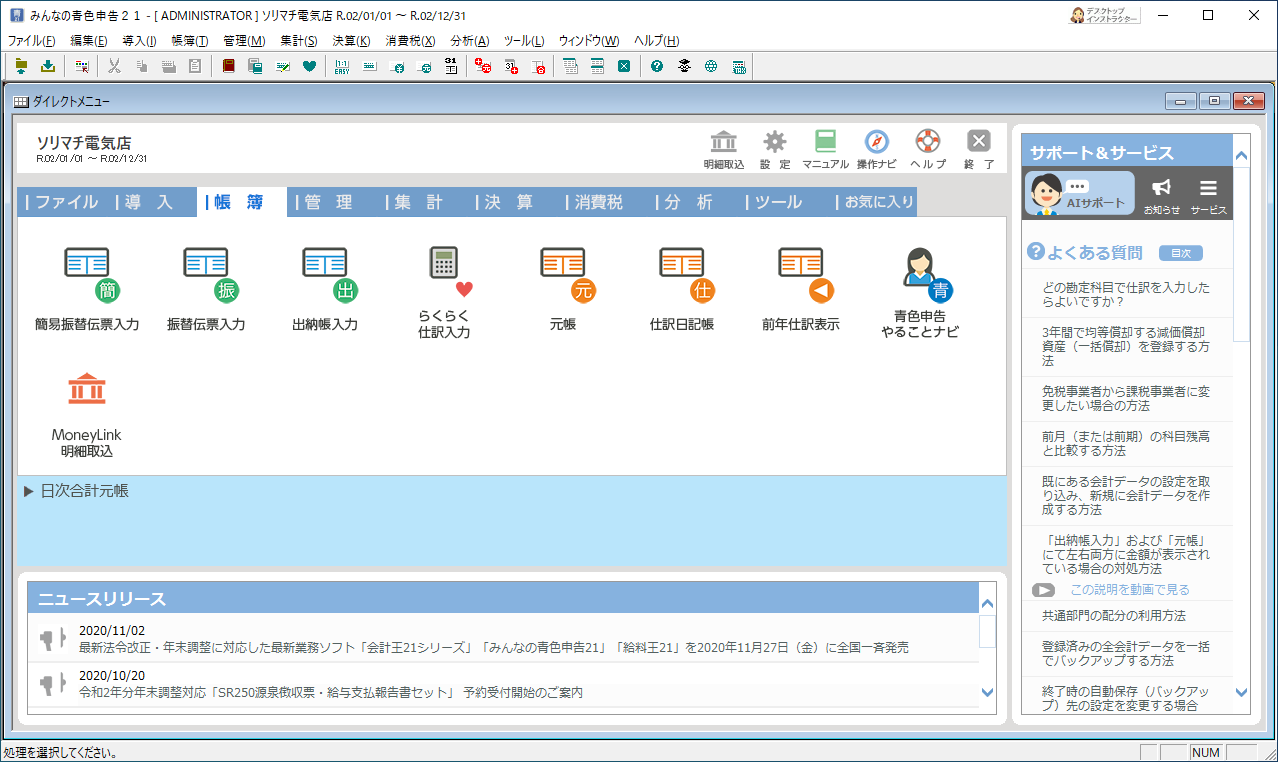The image size is (1278, 762).
Task: Open 2020/10/20 news about SR250源泉徴収票
Action: pos(503,684)
